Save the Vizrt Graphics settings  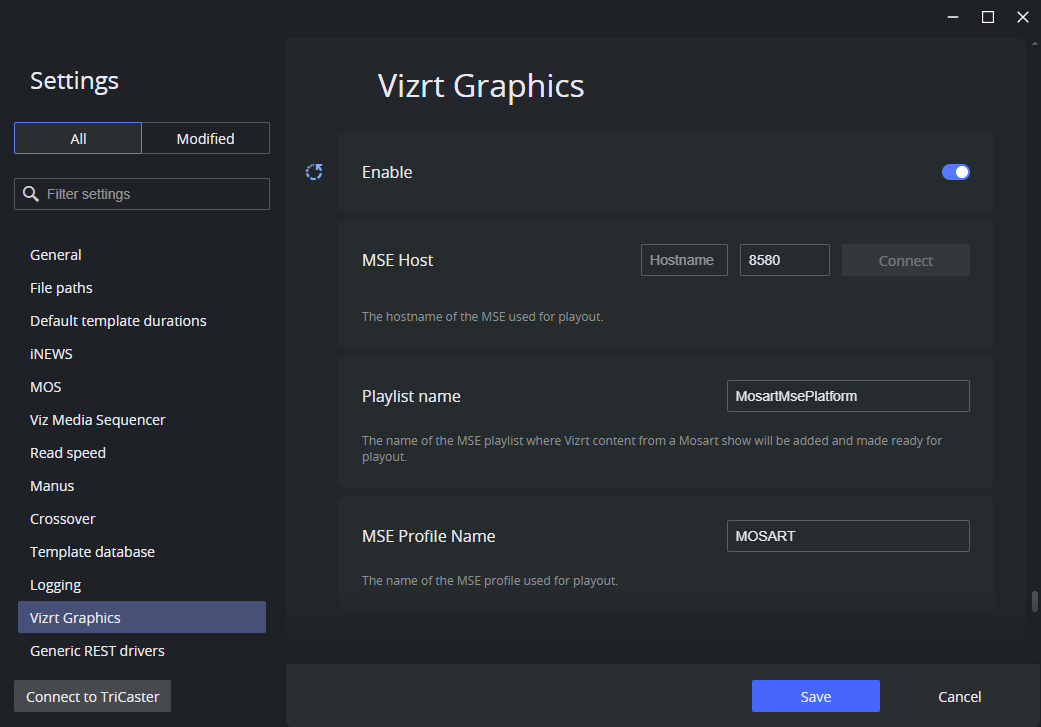point(815,696)
